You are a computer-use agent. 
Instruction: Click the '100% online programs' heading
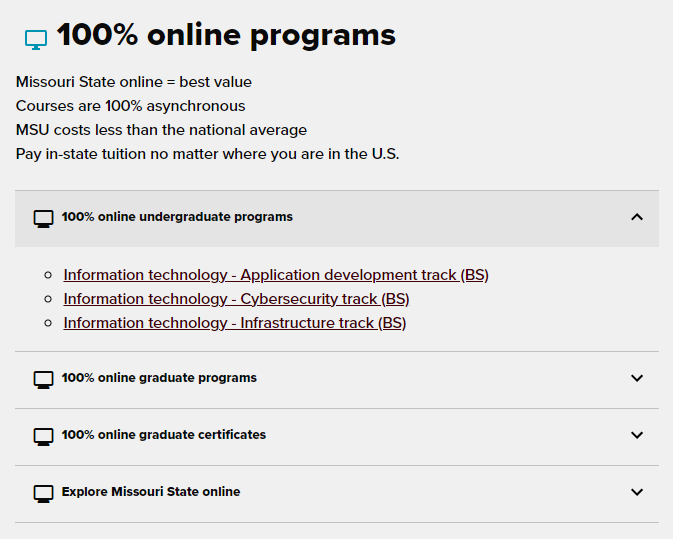226,35
